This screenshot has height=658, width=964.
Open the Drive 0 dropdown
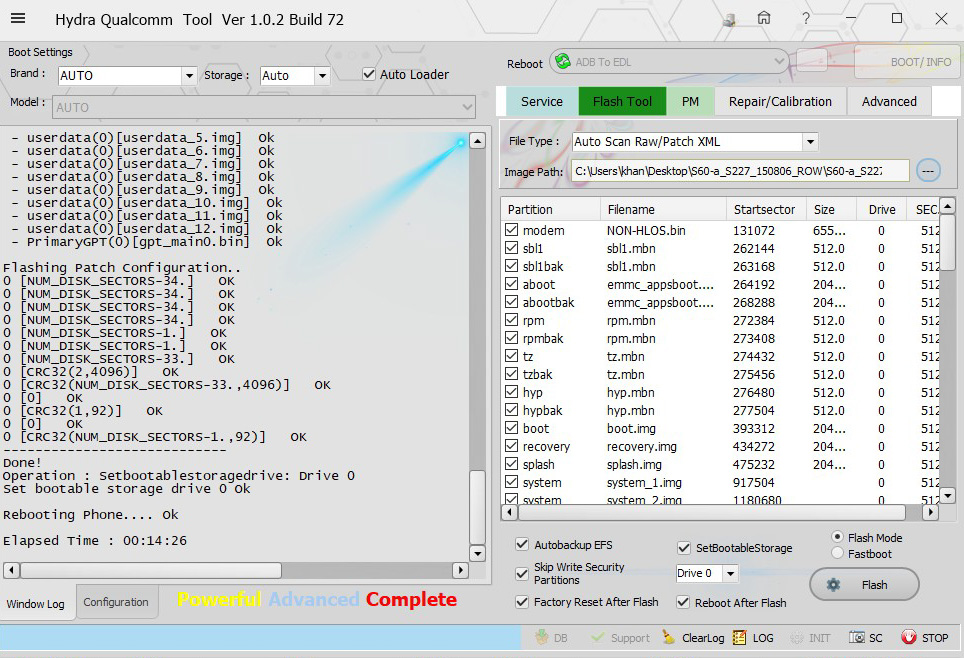click(x=730, y=574)
